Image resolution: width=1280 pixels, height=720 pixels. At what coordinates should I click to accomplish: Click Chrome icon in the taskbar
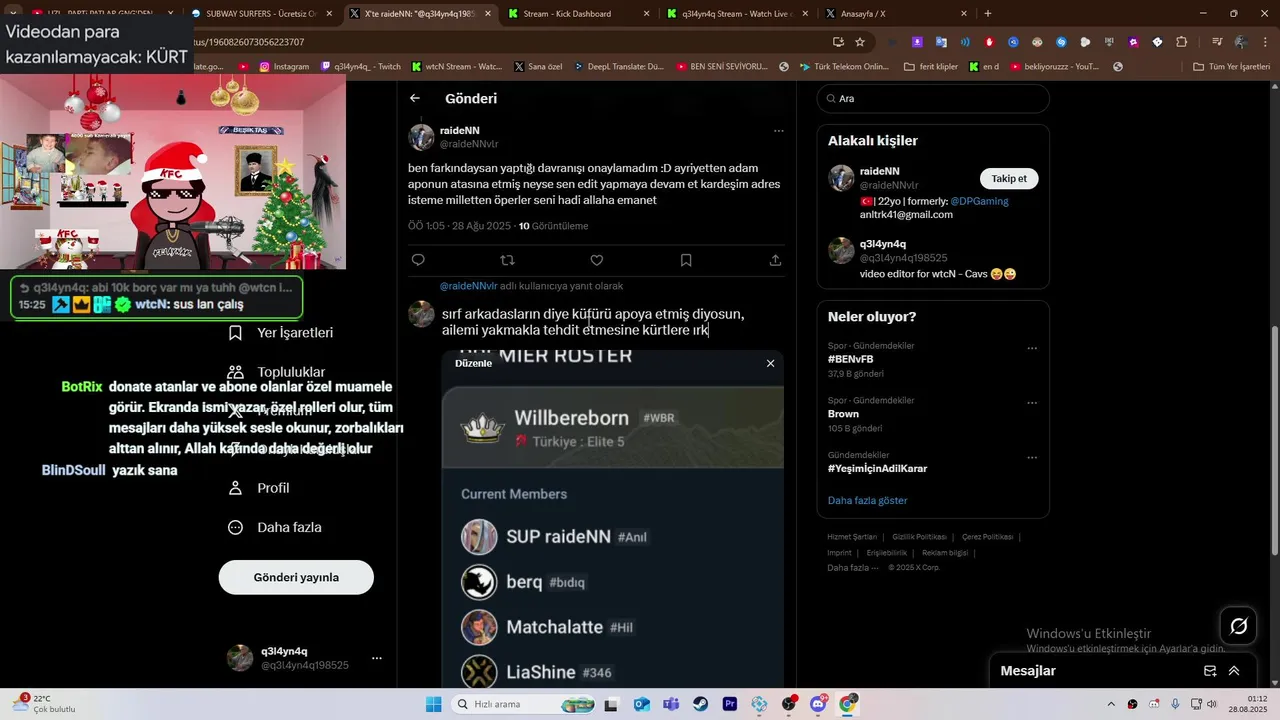click(x=848, y=704)
